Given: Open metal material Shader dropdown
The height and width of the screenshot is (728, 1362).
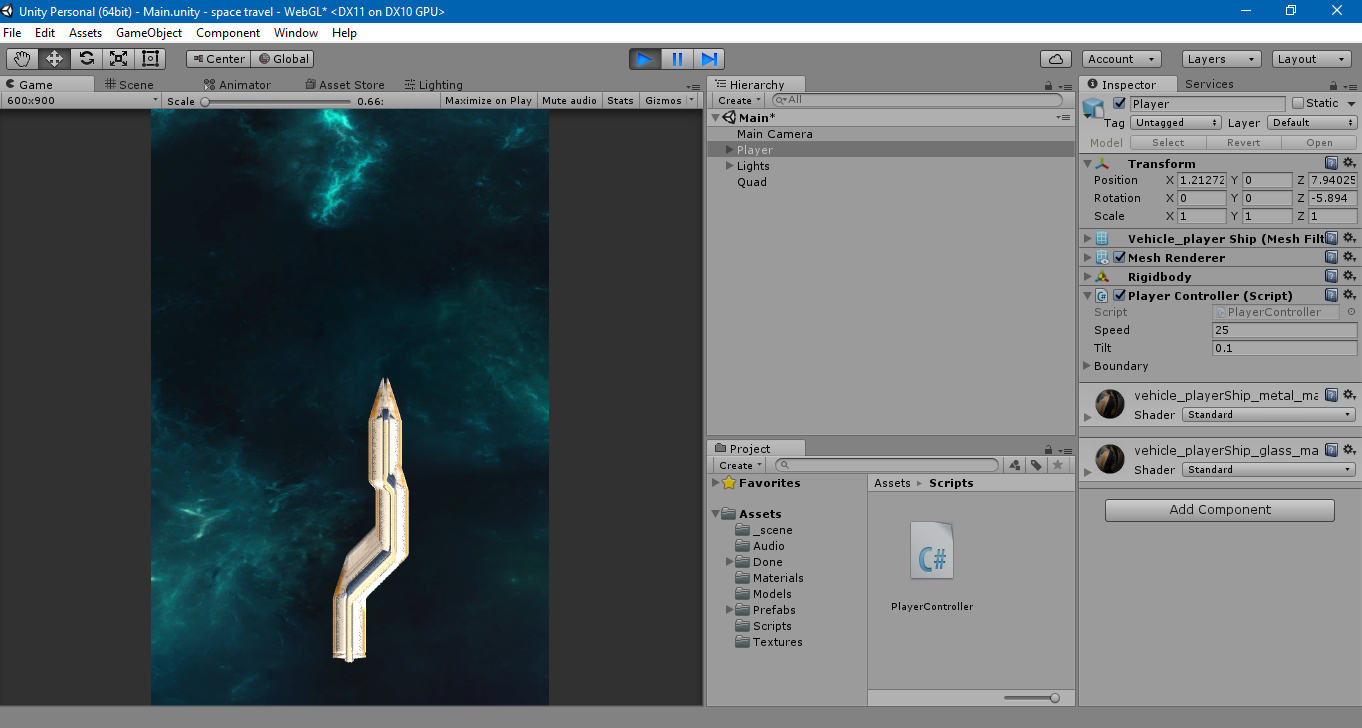Looking at the screenshot, I should coord(1269,414).
